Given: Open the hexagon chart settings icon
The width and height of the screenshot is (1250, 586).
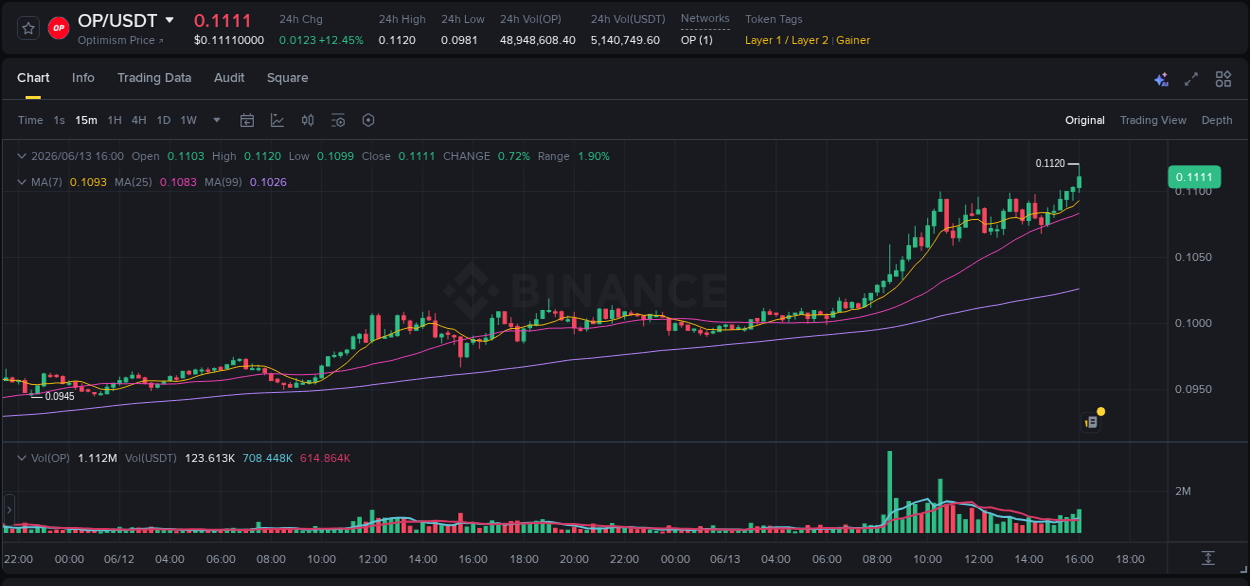Looking at the screenshot, I should tap(368, 120).
